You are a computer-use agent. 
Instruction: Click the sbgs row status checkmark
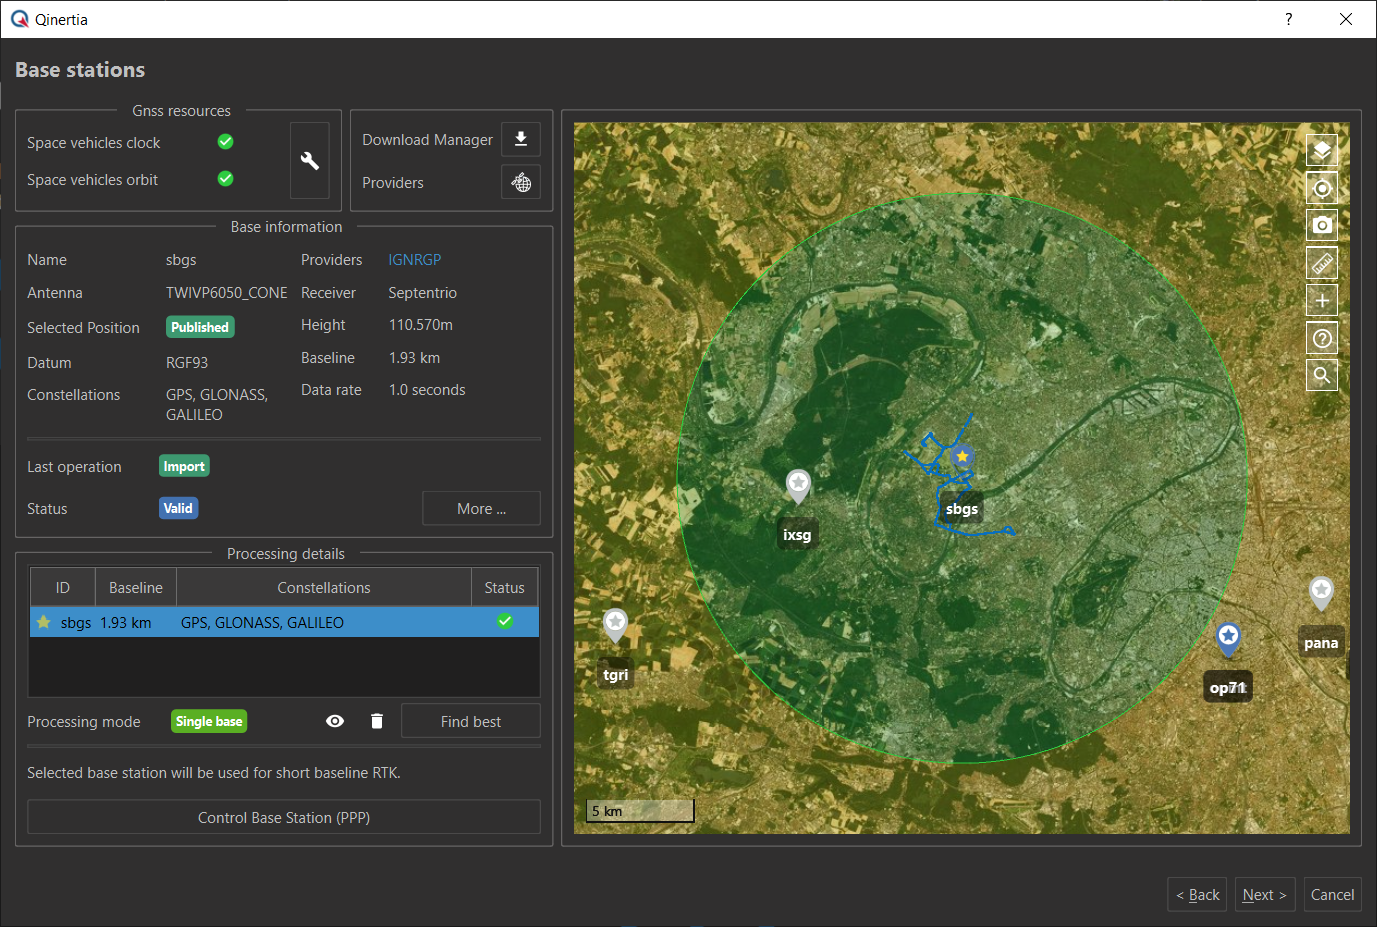click(505, 621)
